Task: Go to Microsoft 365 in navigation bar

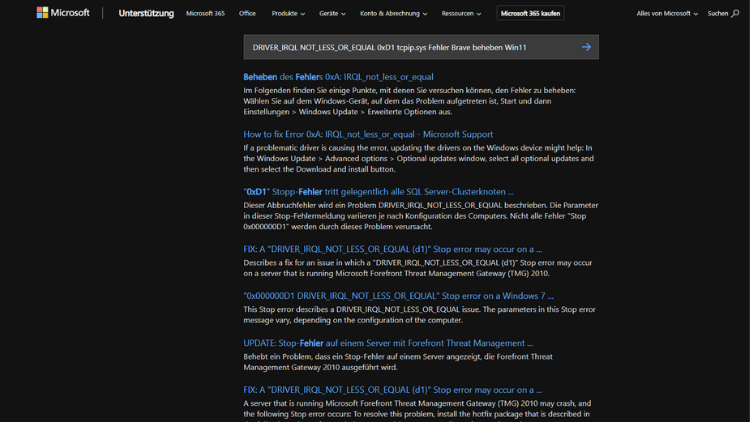Action: (x=205, y=14)
